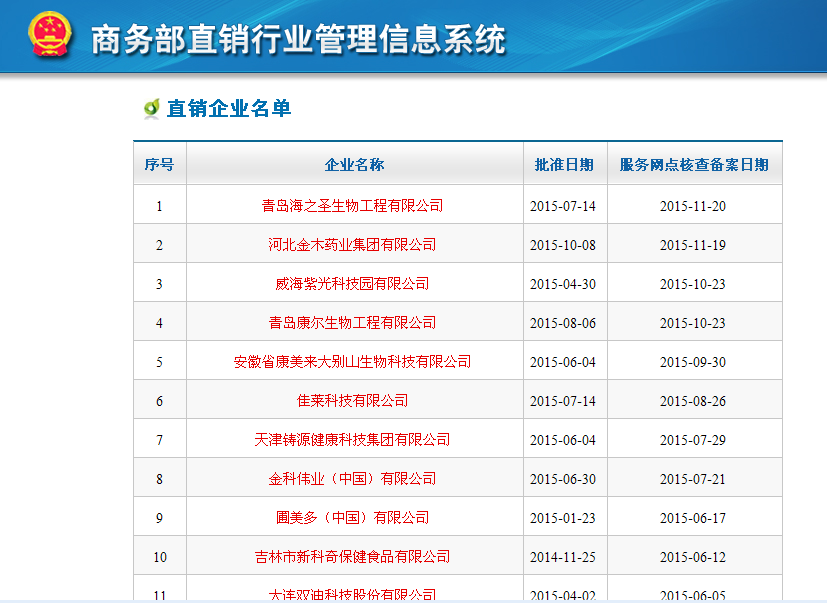Screen dimensions: 827x603
Task: Click the national emblem logo in header
Action: (x=50, y=34)
